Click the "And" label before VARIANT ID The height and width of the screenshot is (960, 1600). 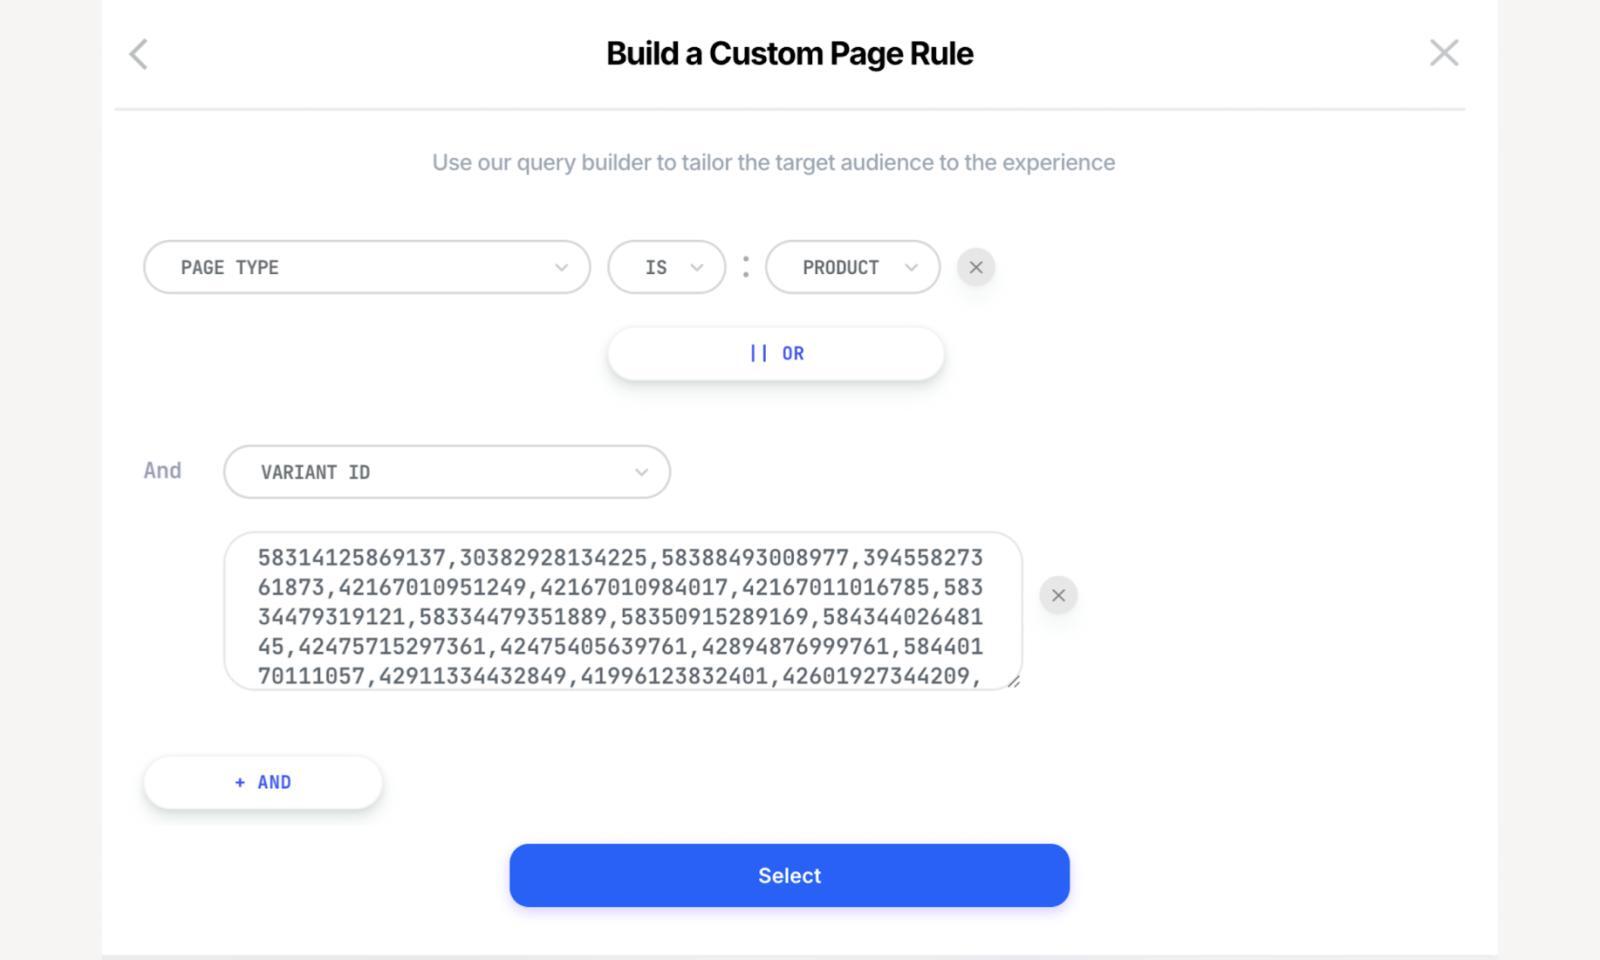click(x=162, y=471)
